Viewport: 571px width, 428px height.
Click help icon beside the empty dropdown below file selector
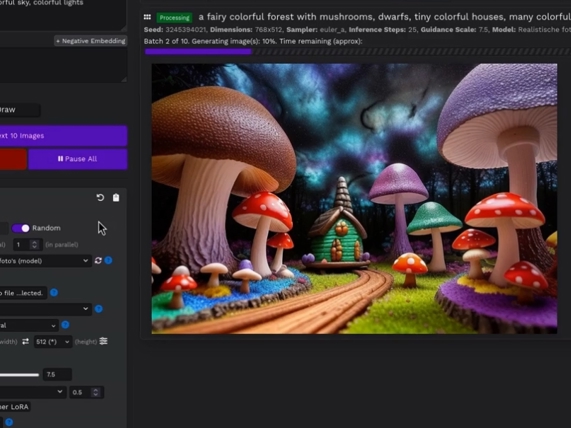click(x=98, y=309)
